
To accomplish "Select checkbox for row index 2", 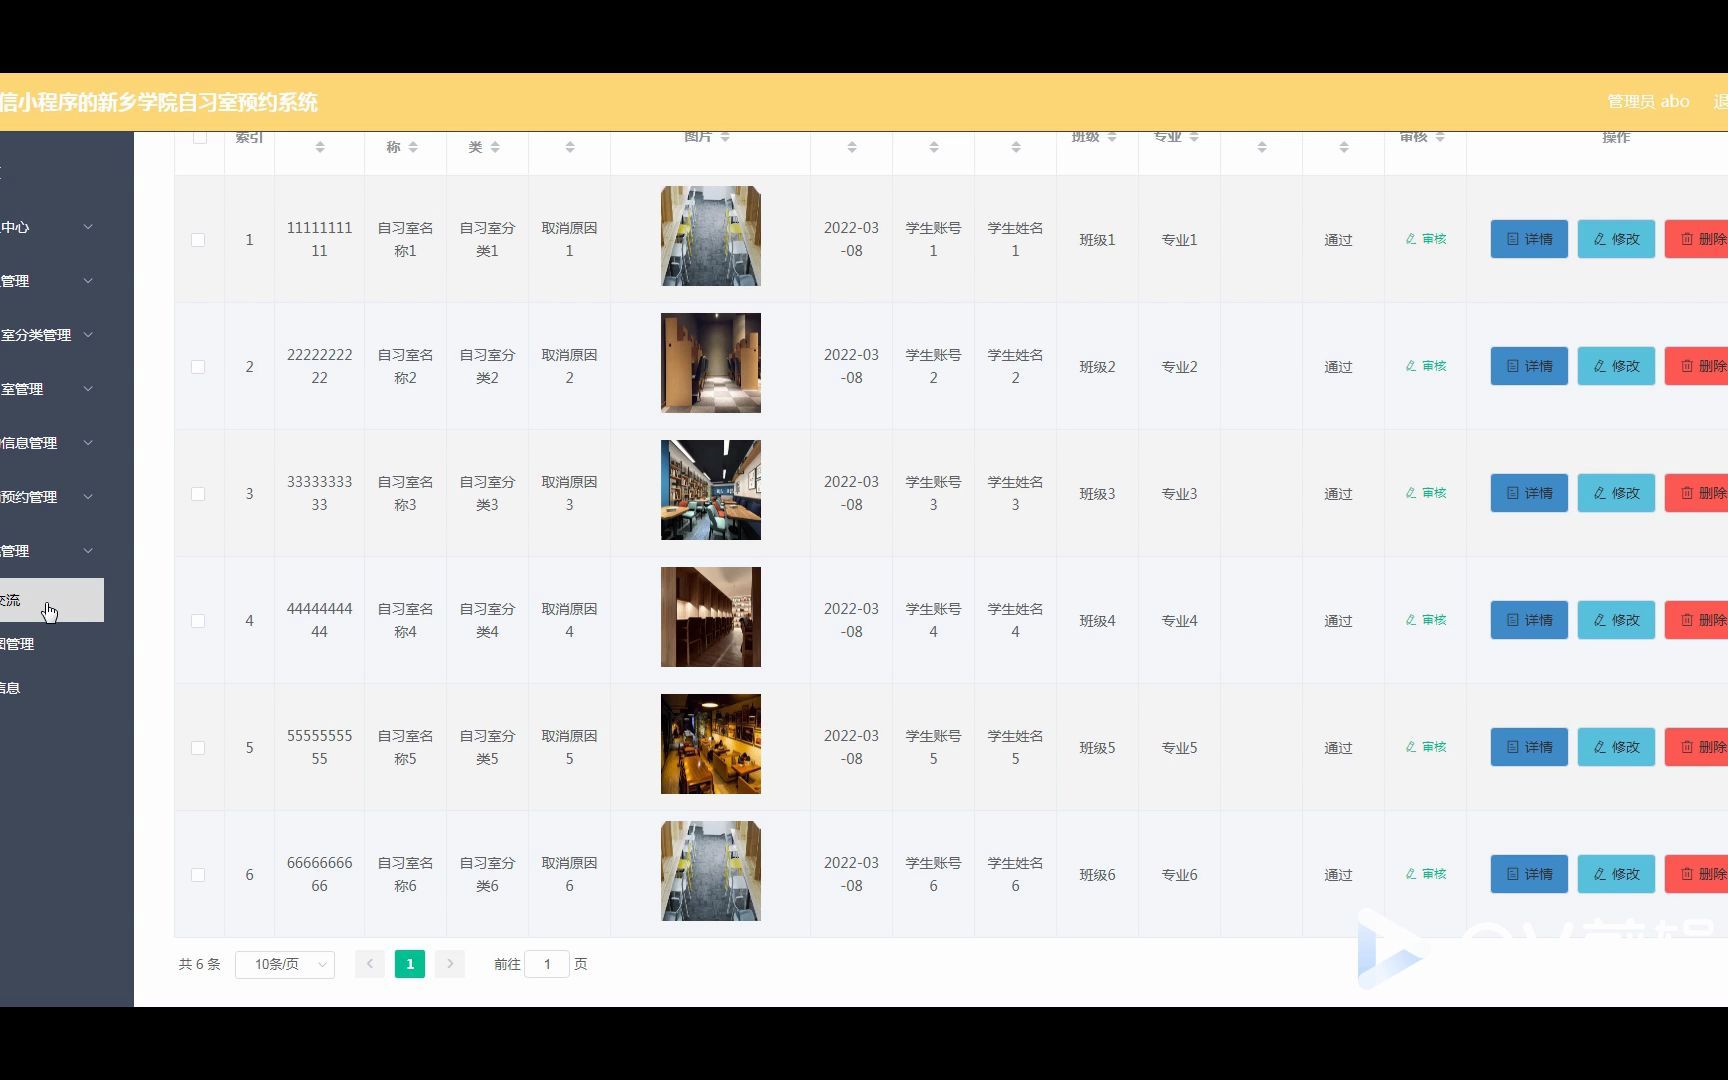I will pyautogui.click(x=198, y=367).
